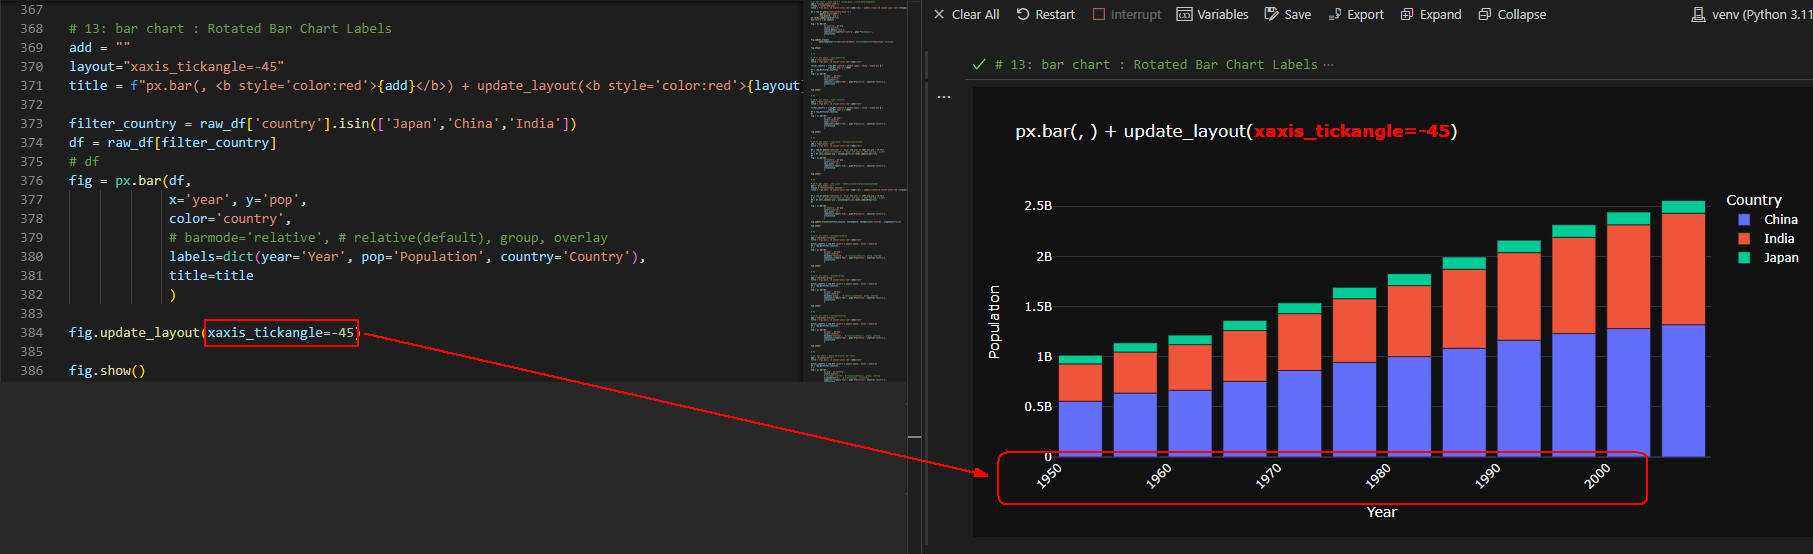Click the rotated 1990 x-axis tick label
The width and height of the screenshot is (1813, 554).
tap(1488, 475)
